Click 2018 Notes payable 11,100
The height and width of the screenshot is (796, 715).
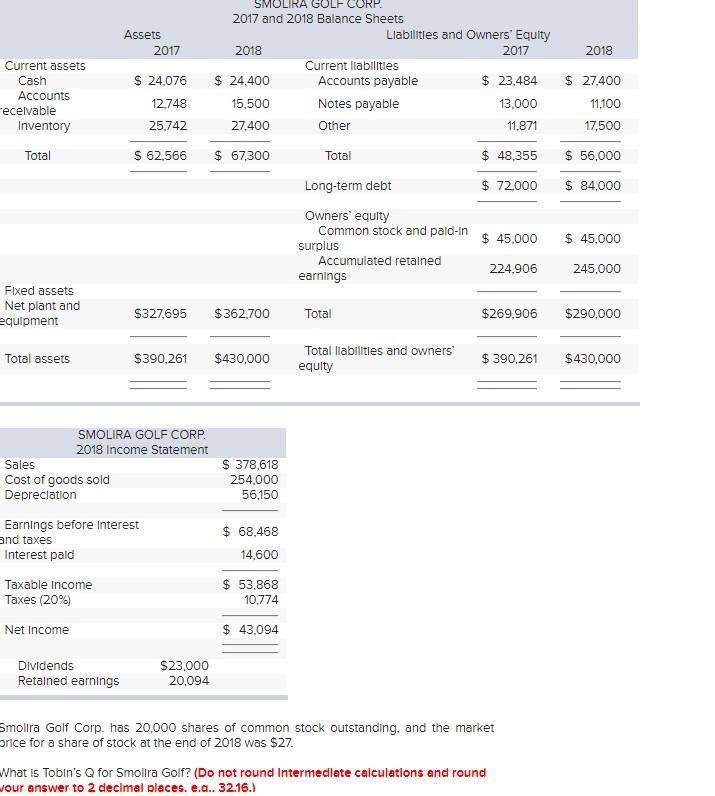(x=605, y=104)
